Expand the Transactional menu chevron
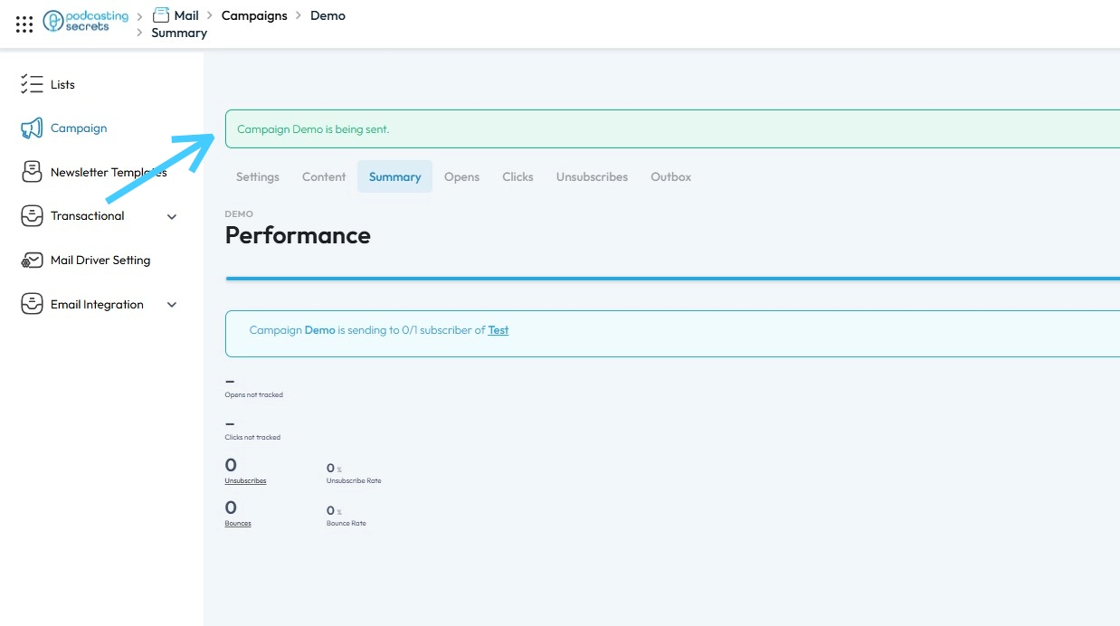1120x626 pixels. click(x=171, y=217)
